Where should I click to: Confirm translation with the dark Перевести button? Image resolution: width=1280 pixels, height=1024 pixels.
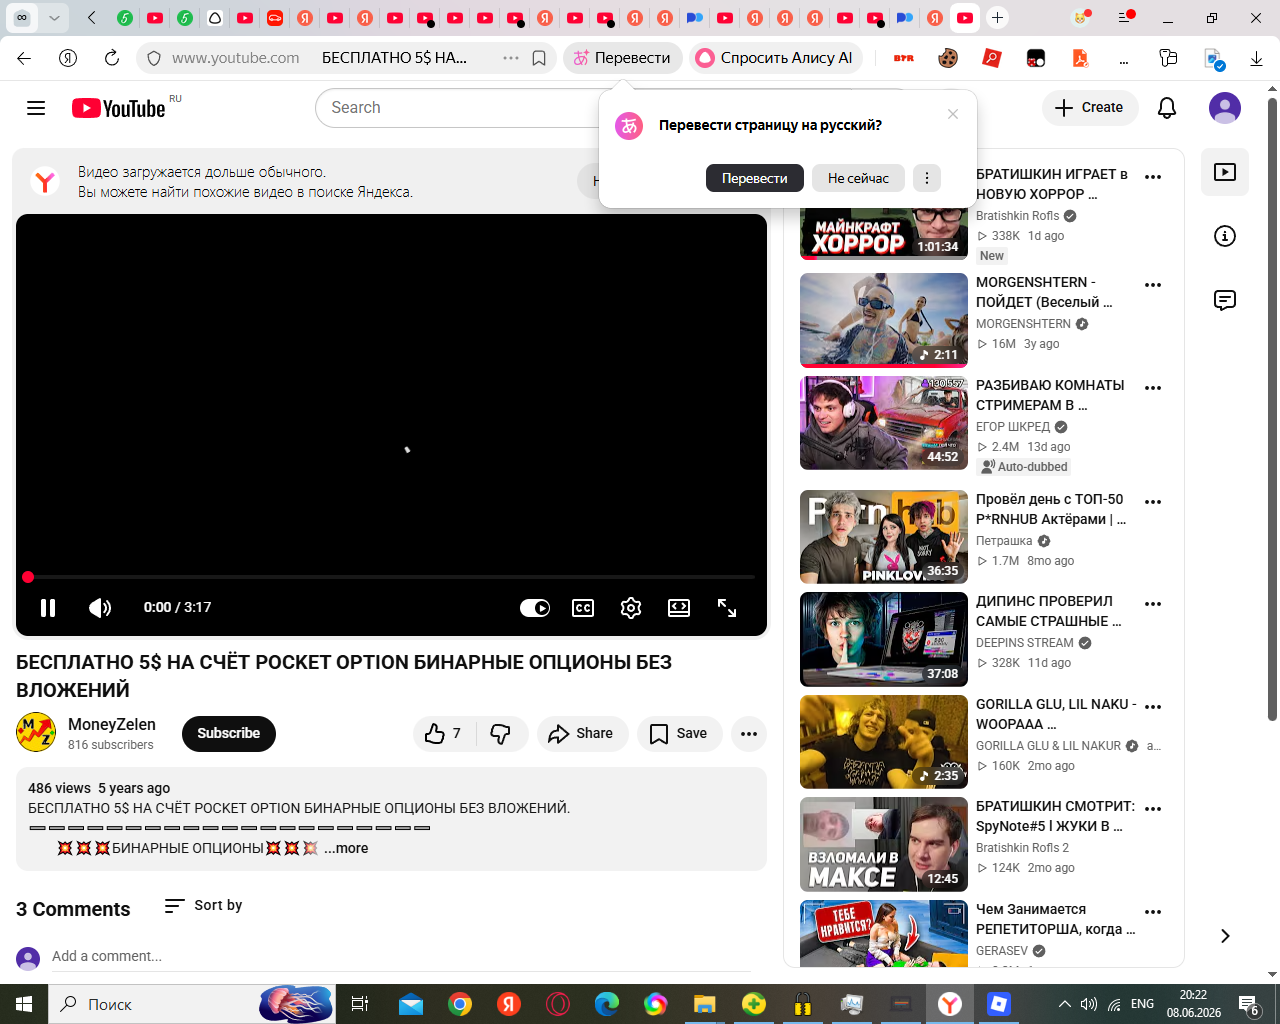(755, 178)
